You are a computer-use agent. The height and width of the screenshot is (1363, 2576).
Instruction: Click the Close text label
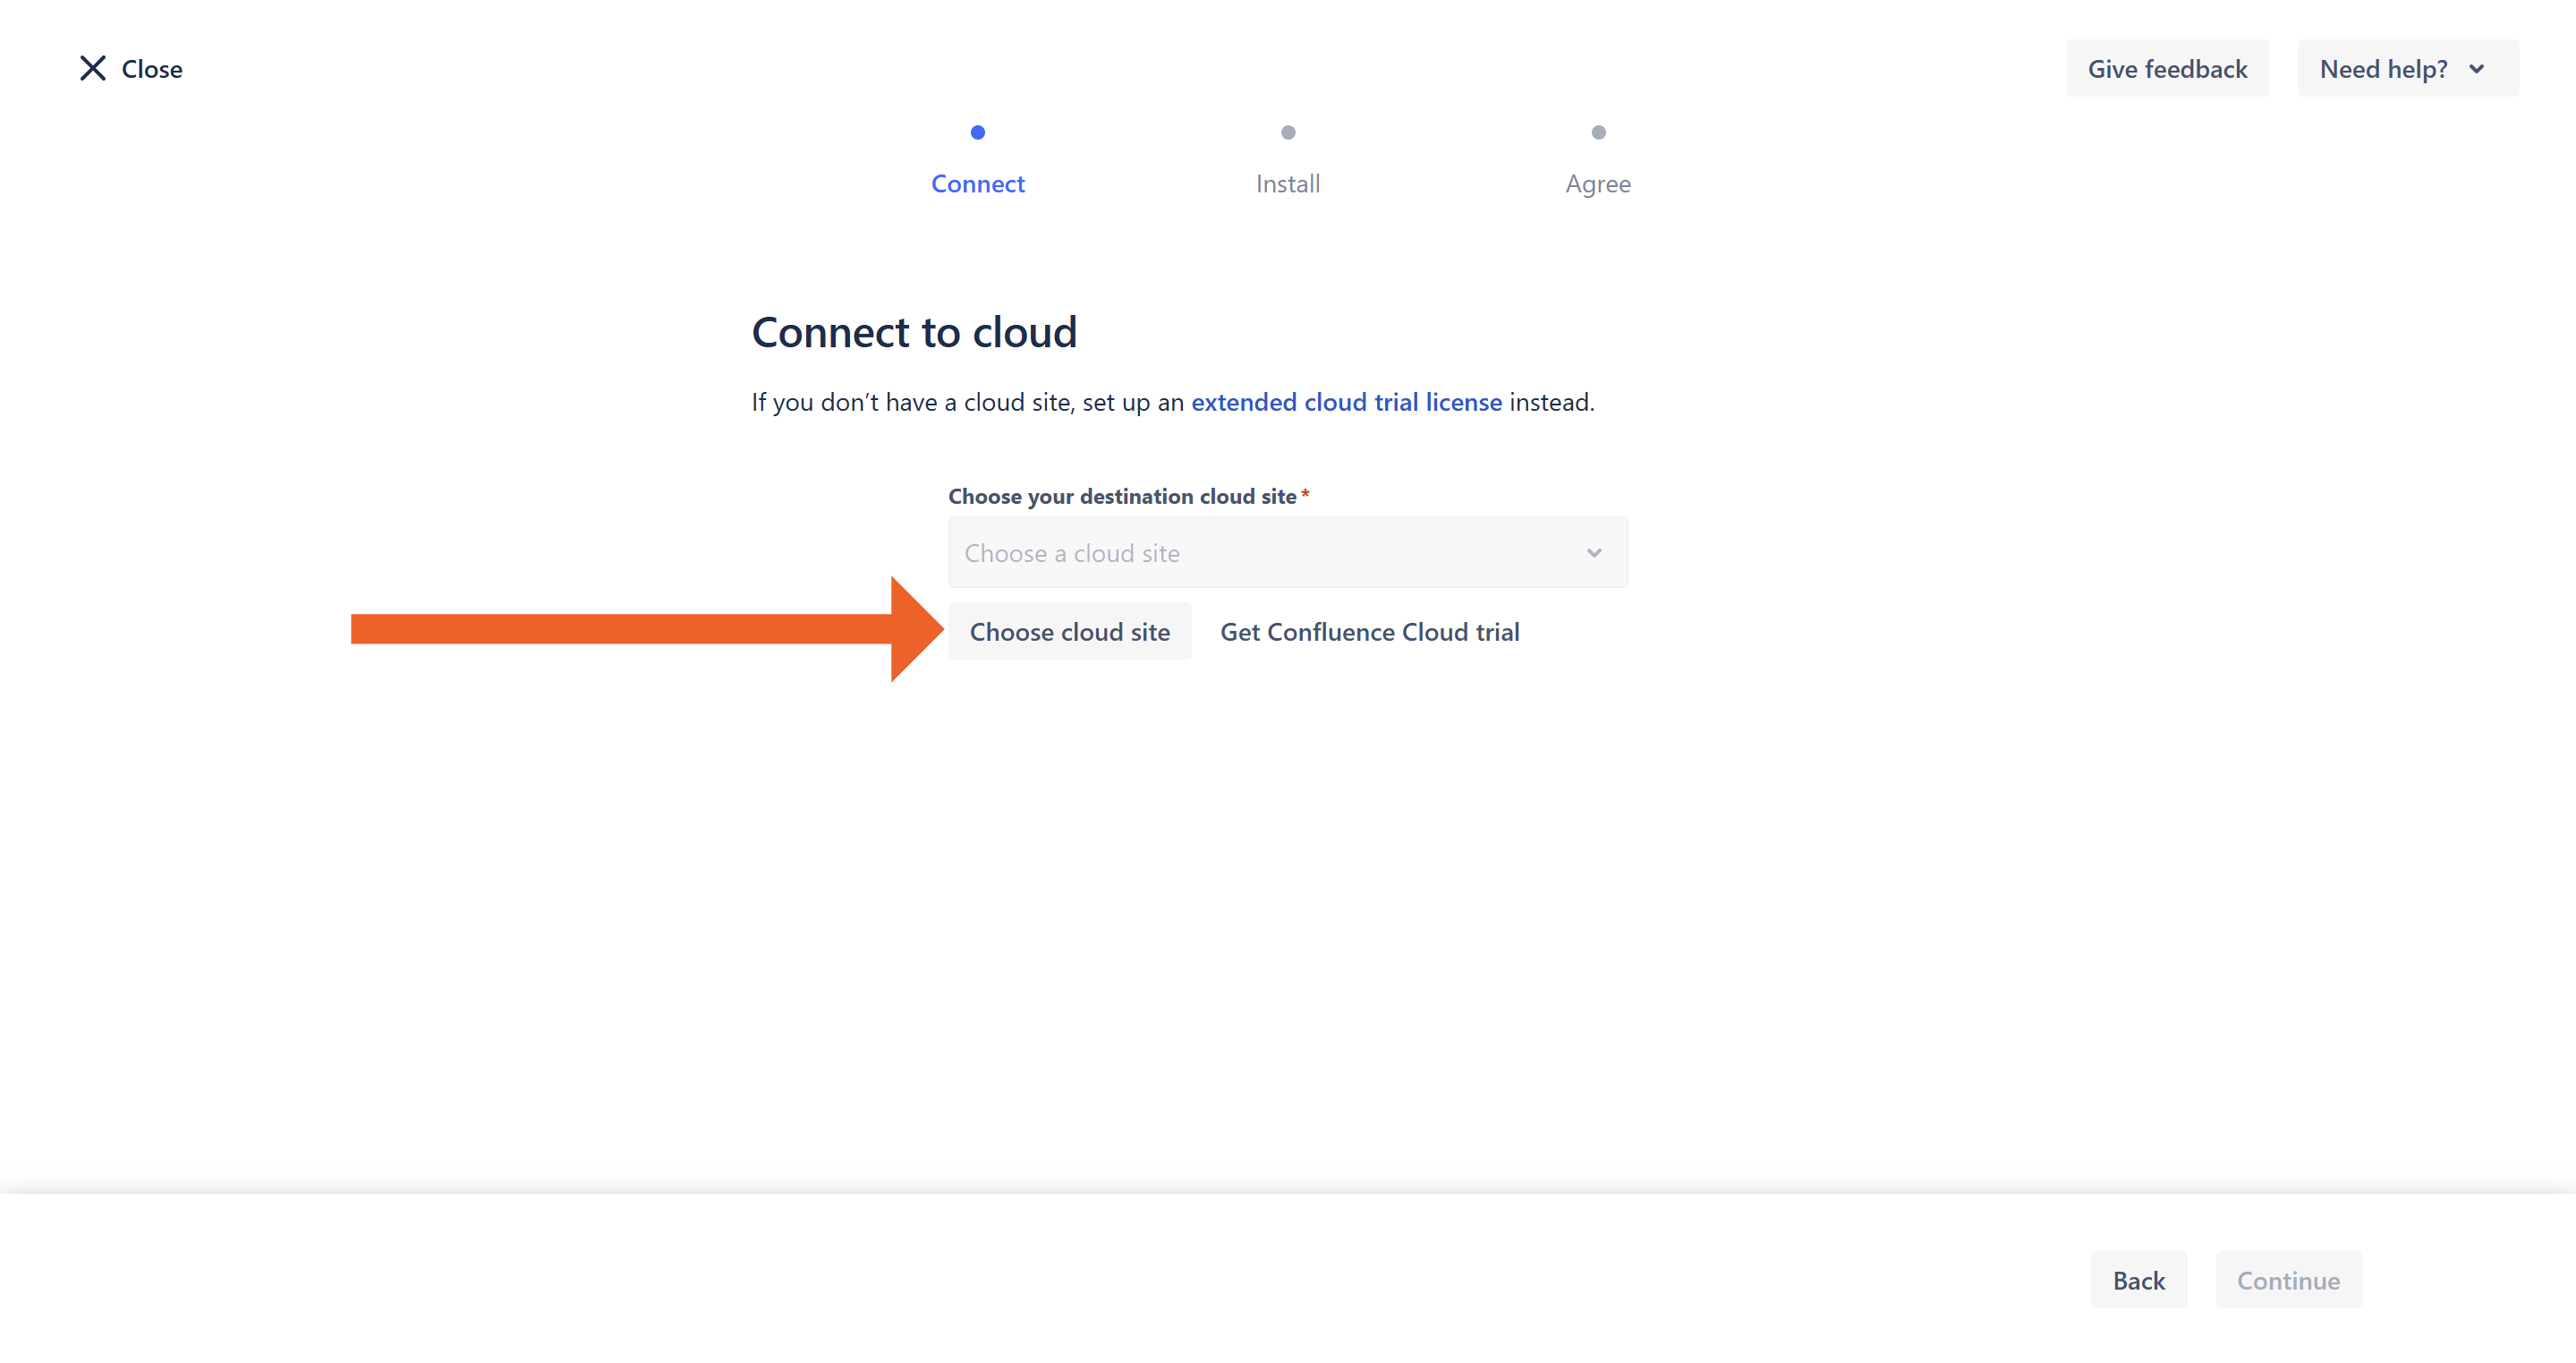point(152,69)
